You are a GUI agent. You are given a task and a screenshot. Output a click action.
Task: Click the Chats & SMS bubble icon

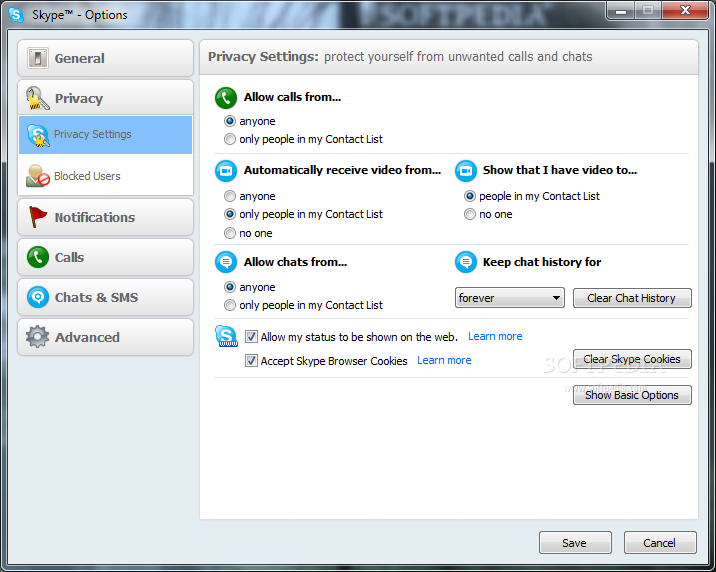(x=37, y=297)
